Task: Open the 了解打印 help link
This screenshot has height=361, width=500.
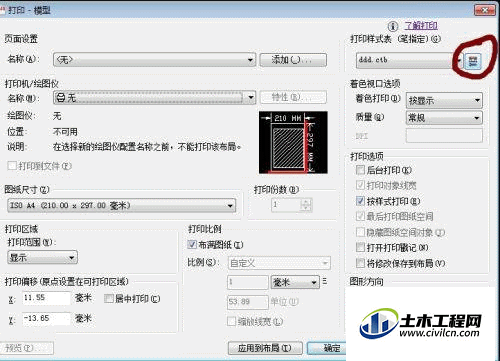Action: (421, 26)
